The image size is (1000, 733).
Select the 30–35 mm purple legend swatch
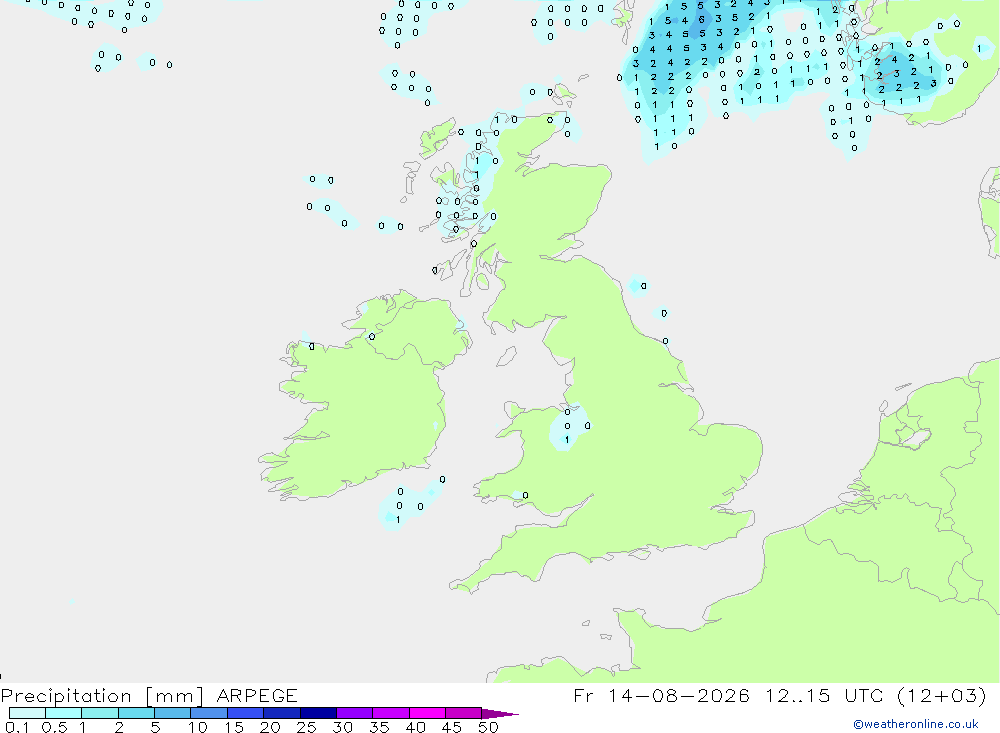click(355, 713)
